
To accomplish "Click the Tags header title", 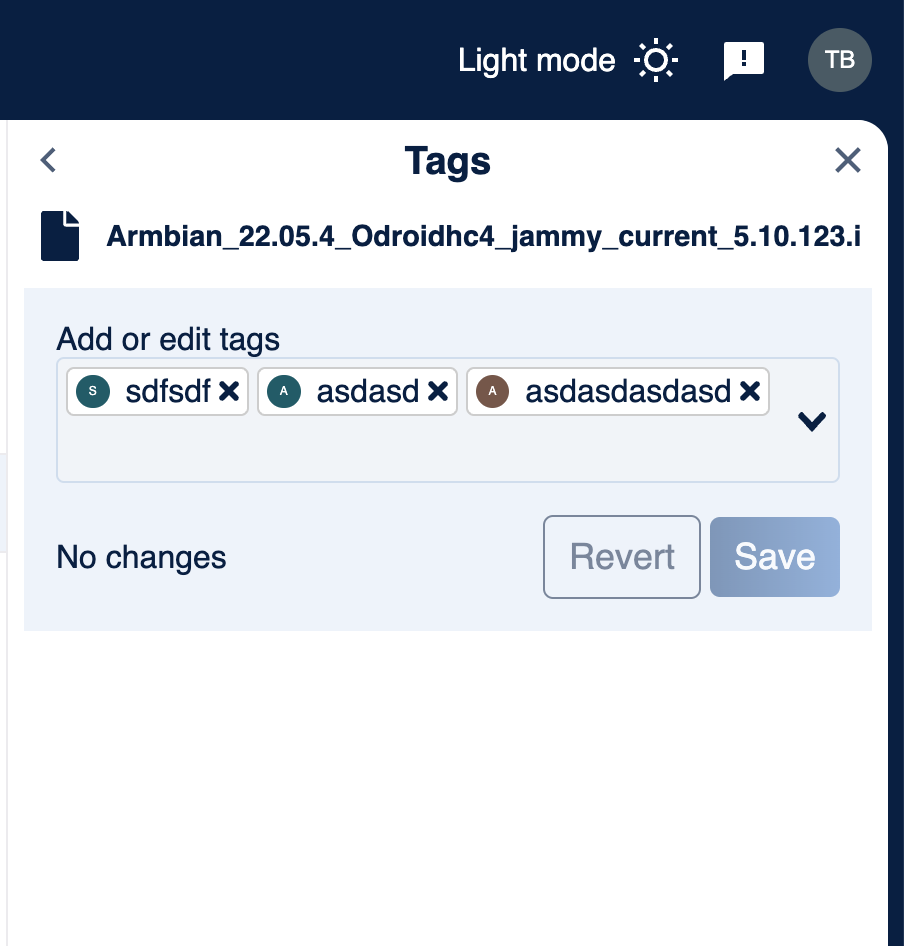I will coord(447,160).
